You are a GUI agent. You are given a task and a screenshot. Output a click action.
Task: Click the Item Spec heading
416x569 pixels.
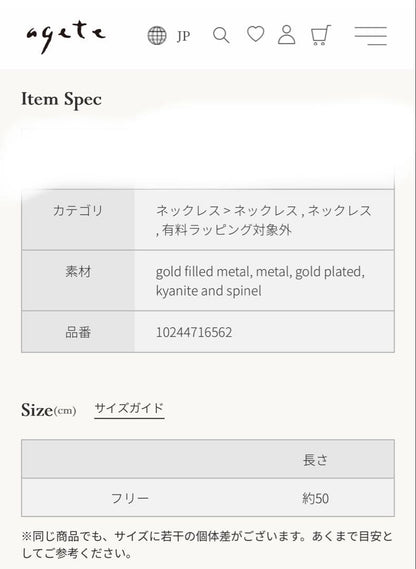coord(61,100)
